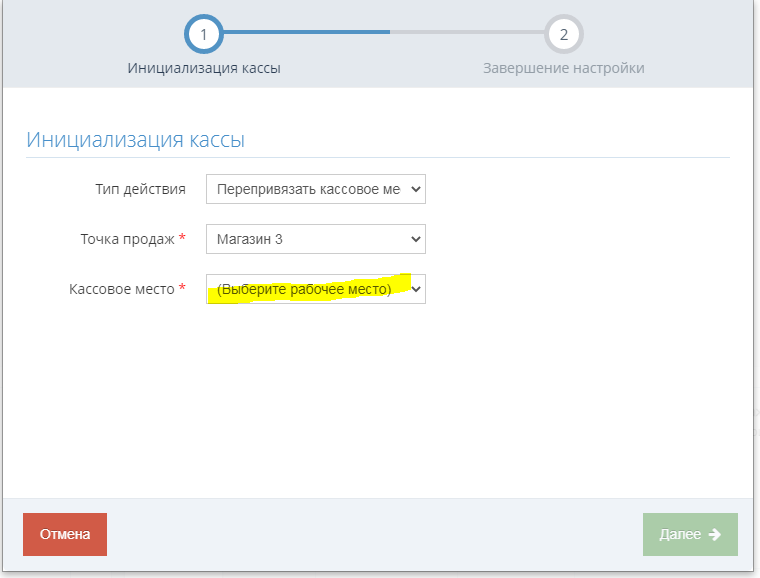The height and width of the screenshot is (578, 760).
Task: Open the Тип действия dropdown showing Перепривязать
Action: point(316,189)
